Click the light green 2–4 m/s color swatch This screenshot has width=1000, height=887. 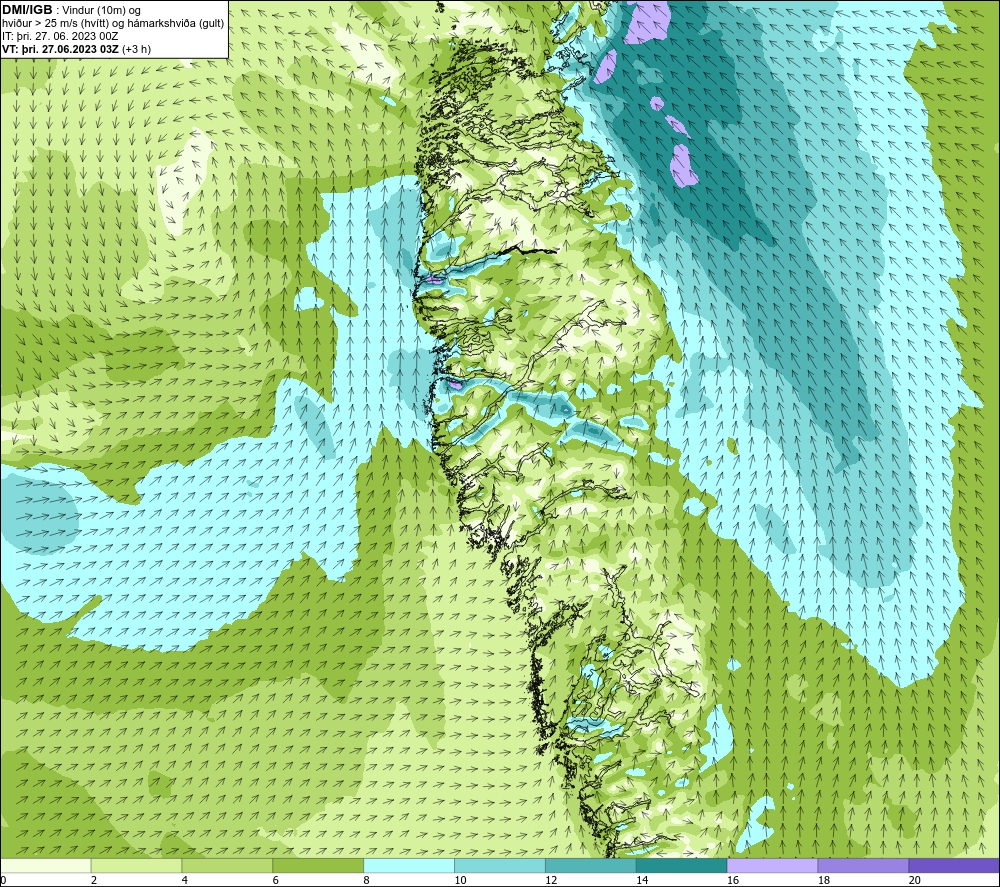click(x=136, y=865)
